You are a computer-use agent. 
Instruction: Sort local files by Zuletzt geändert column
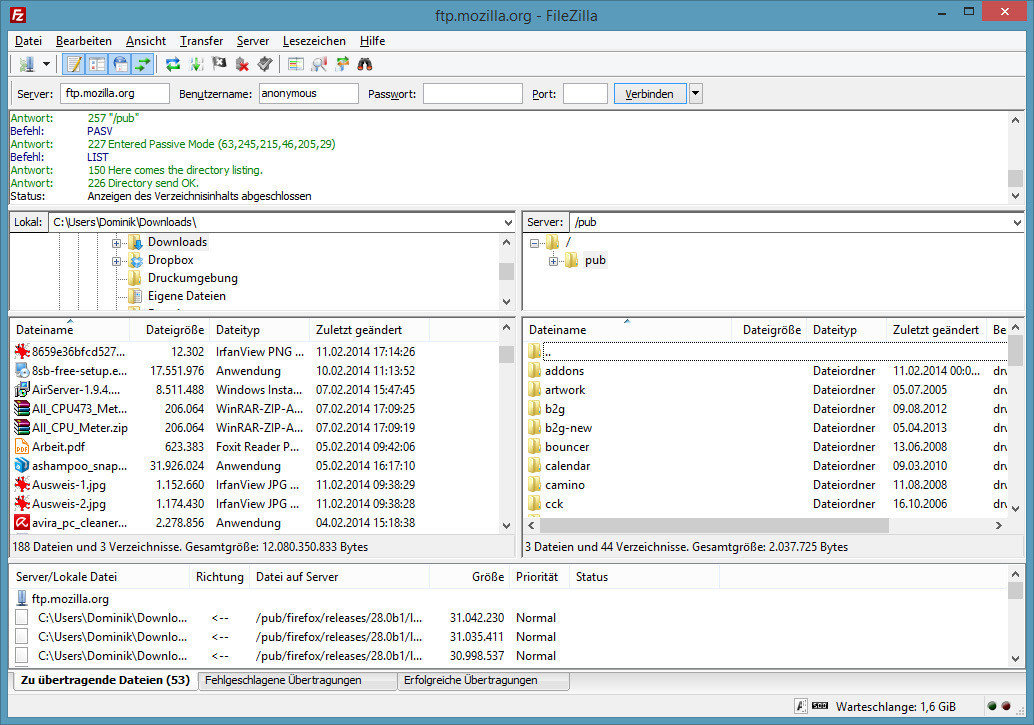click(x=369, y=330)
